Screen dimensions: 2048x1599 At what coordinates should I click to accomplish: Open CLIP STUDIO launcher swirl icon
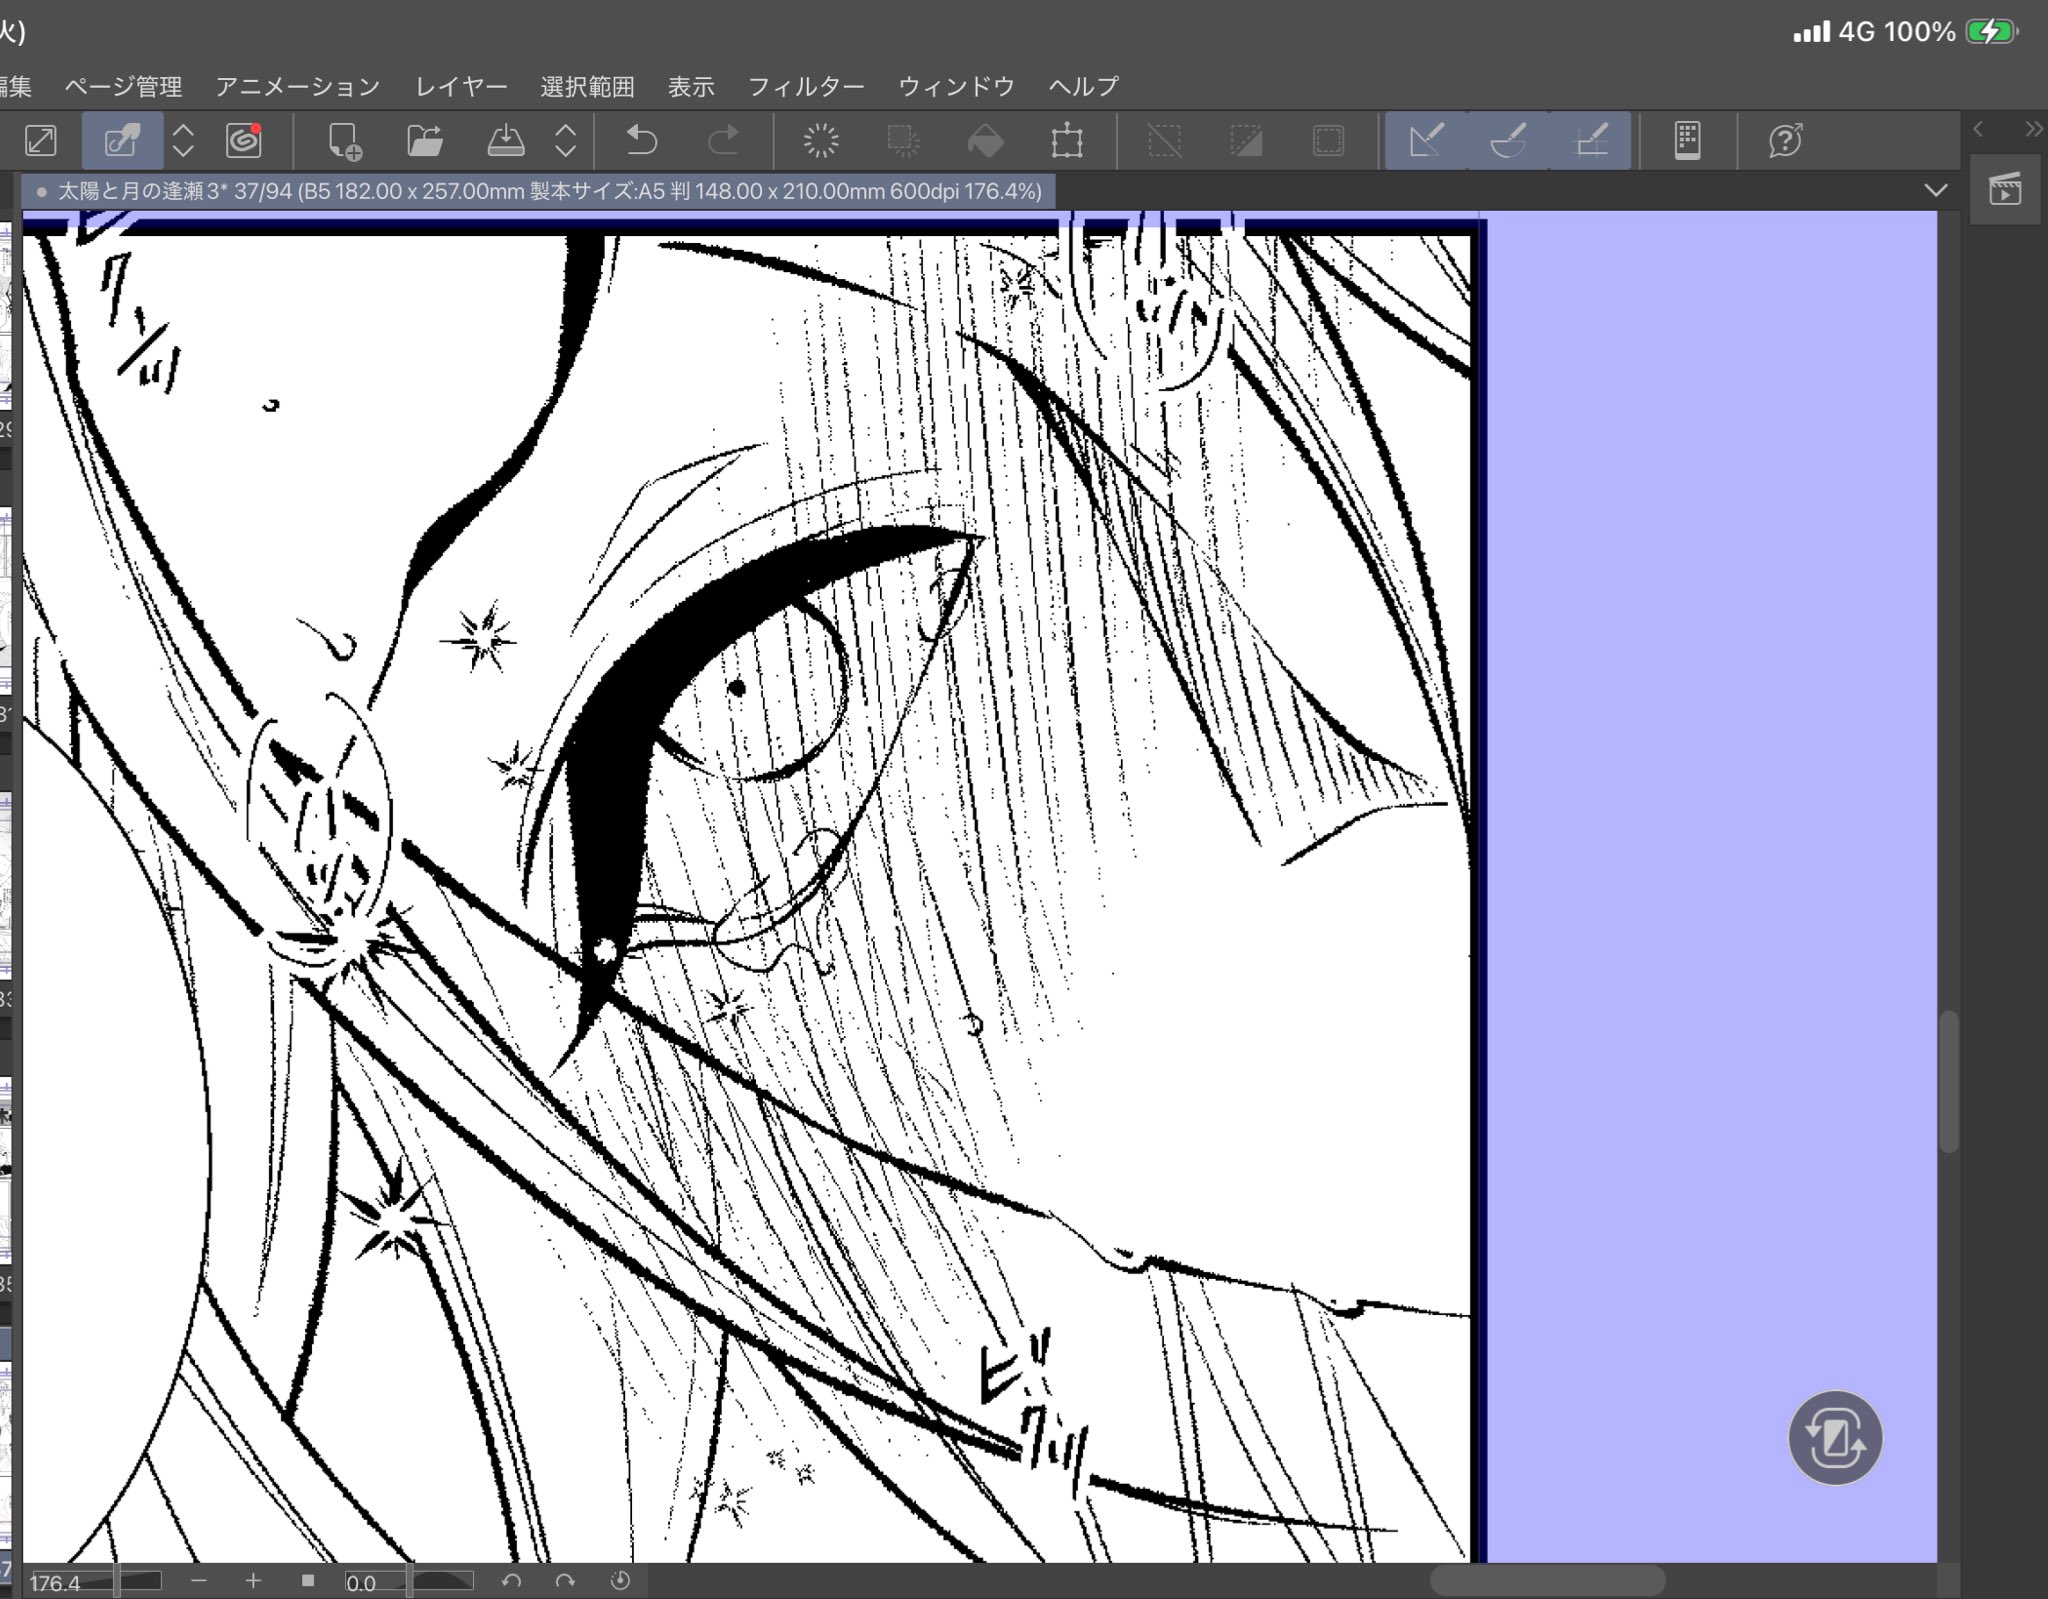pyautogui.click(x=244, y=141)
